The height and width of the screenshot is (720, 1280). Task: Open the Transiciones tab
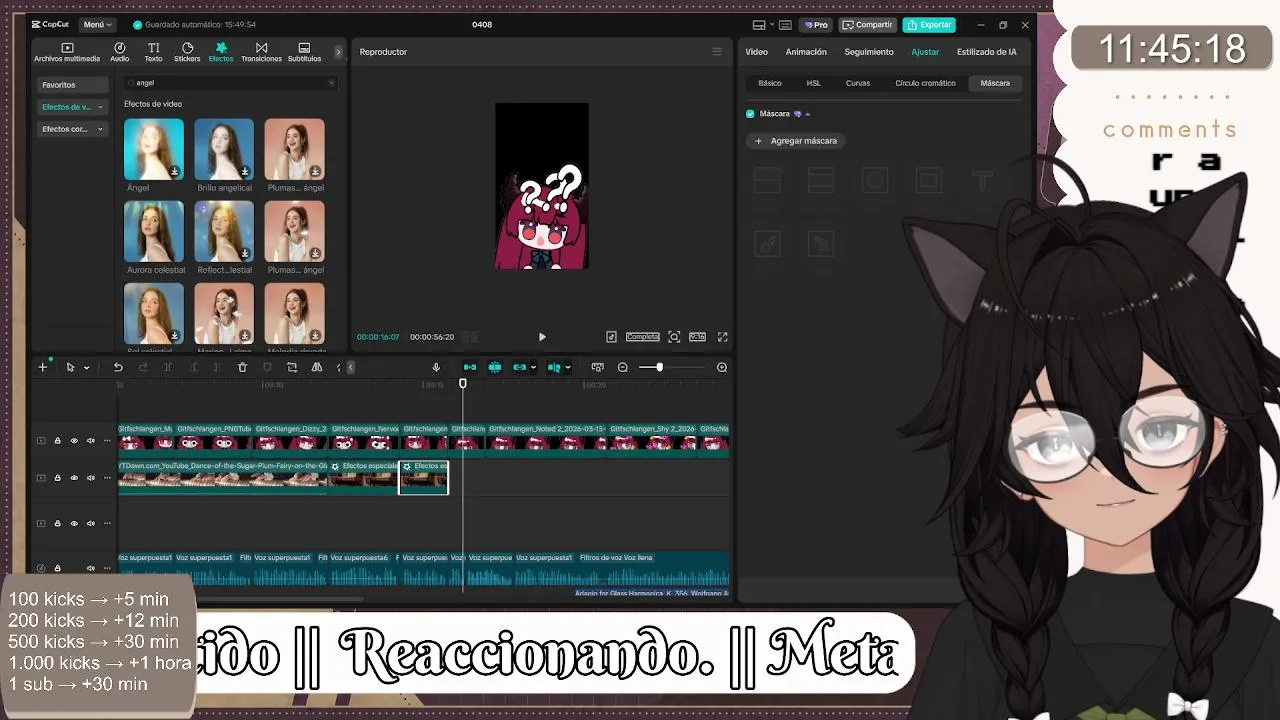click(261, 52)
